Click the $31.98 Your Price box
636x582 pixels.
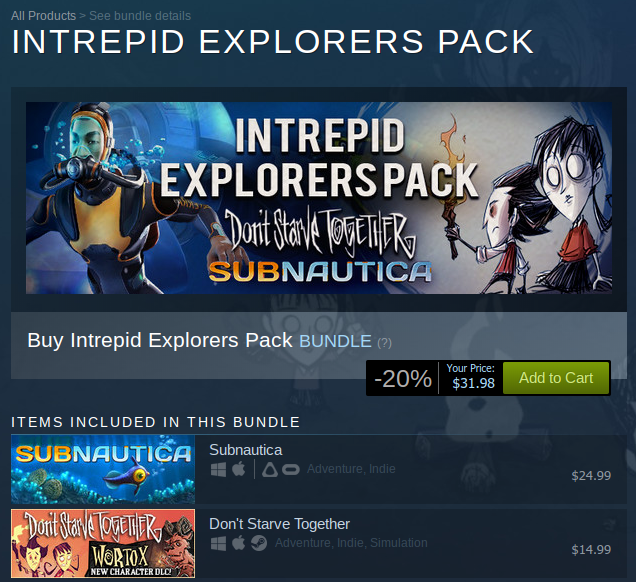pyautogui.click(x=471, y=378)
